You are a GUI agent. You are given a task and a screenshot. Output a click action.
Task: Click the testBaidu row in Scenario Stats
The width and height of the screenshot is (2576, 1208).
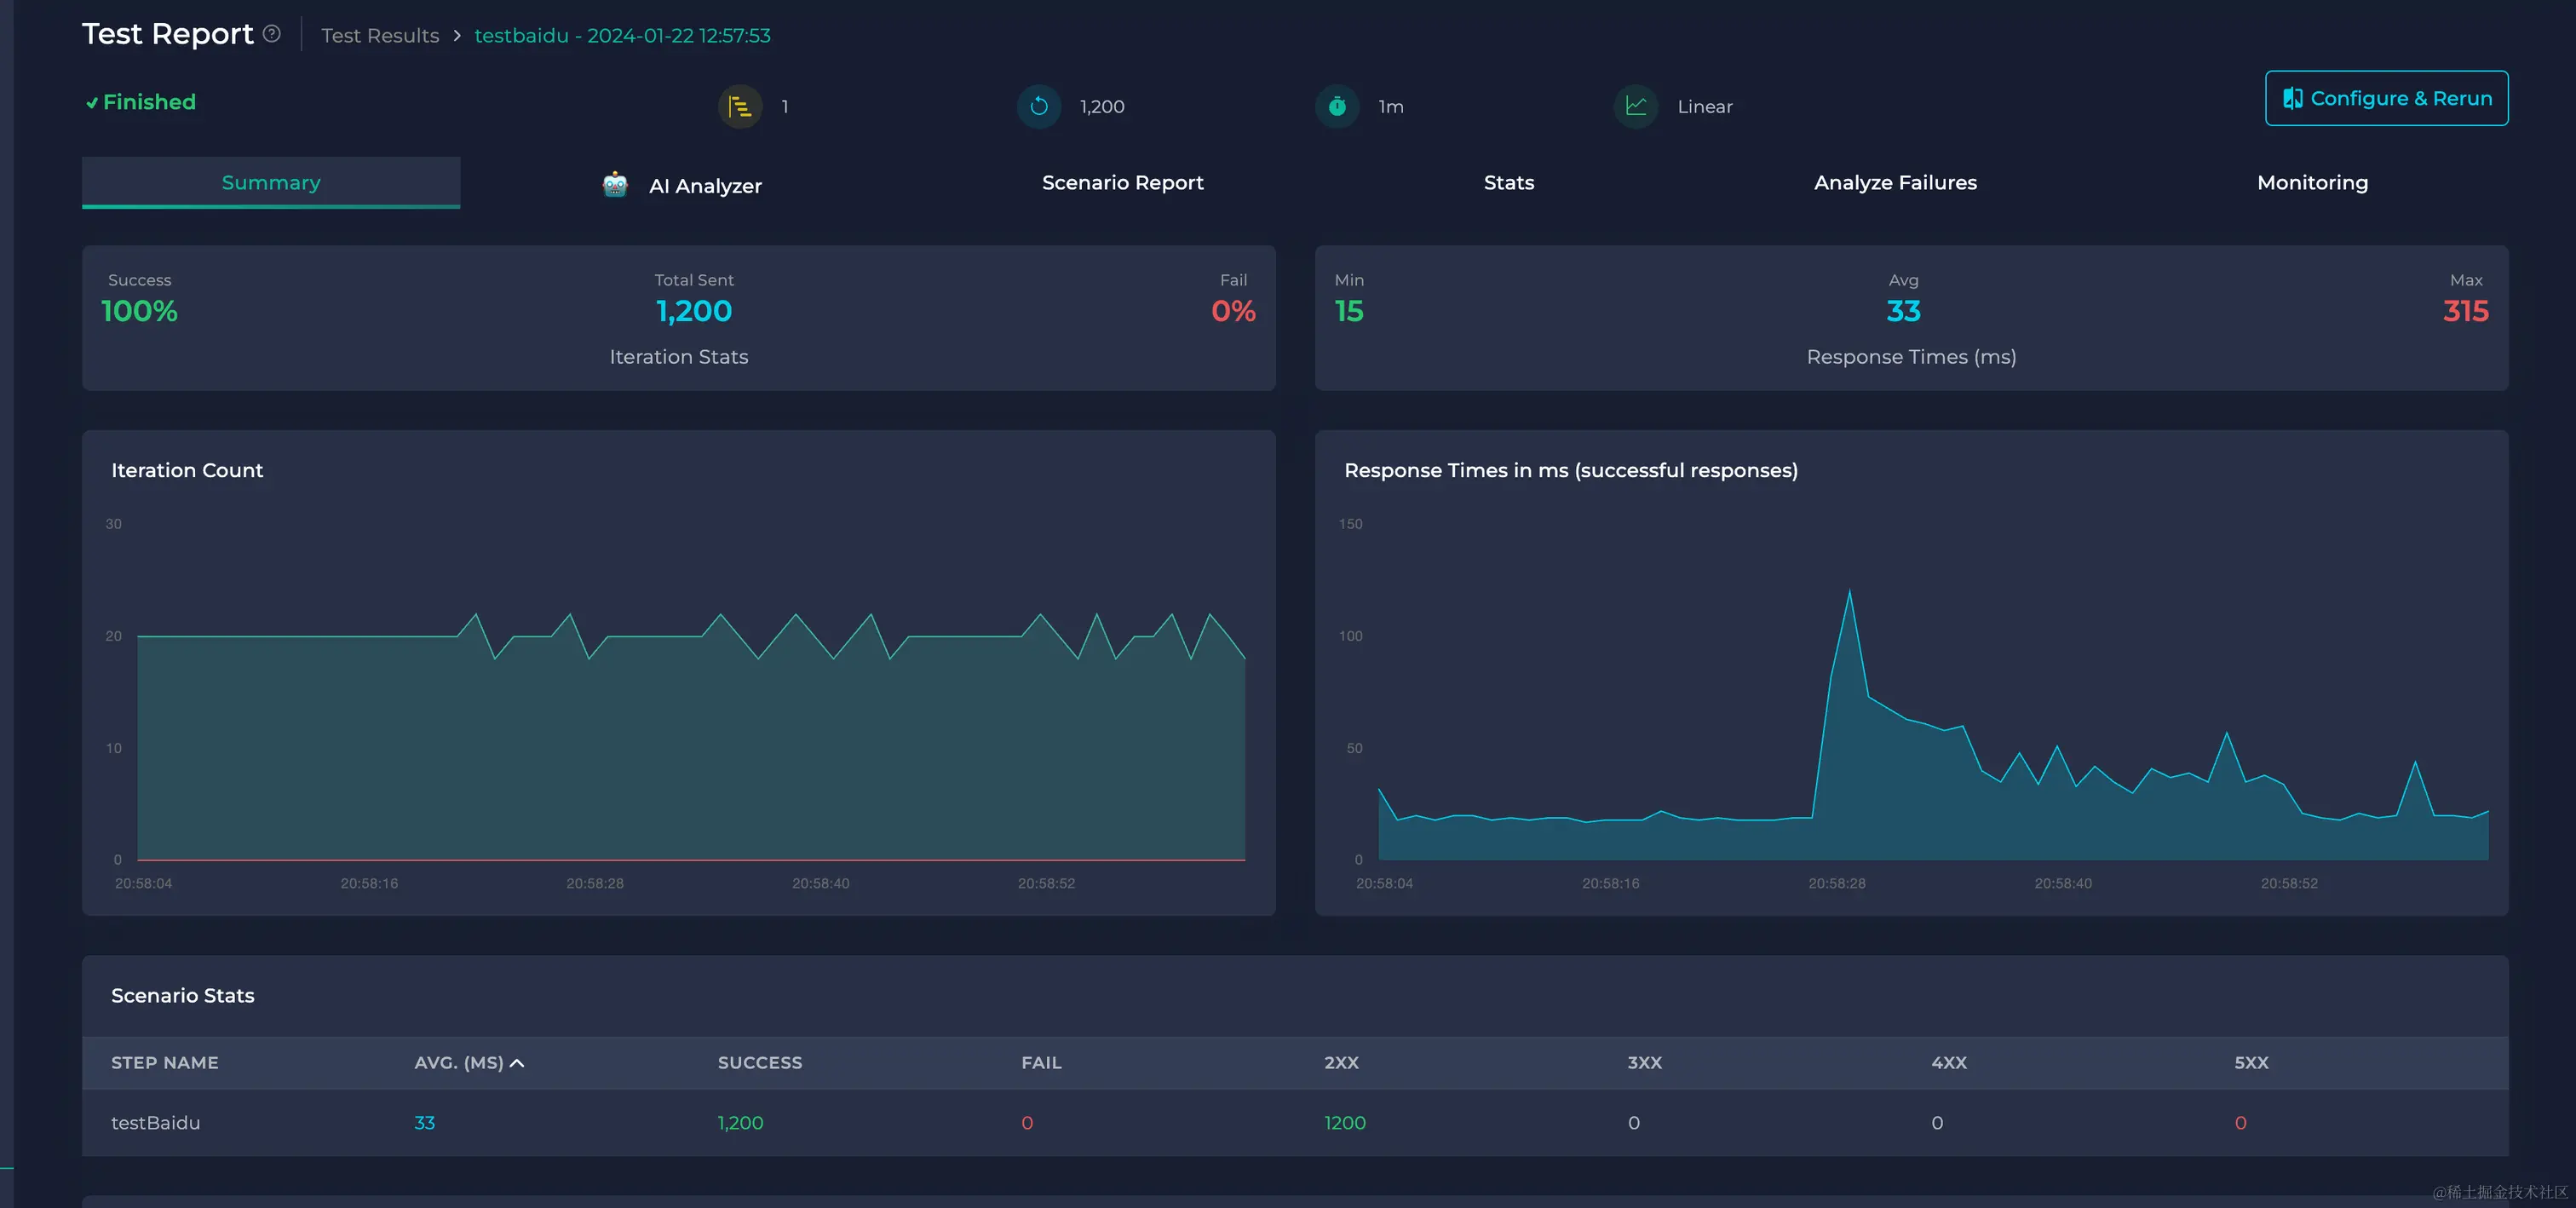click(x=156, y=1123)
